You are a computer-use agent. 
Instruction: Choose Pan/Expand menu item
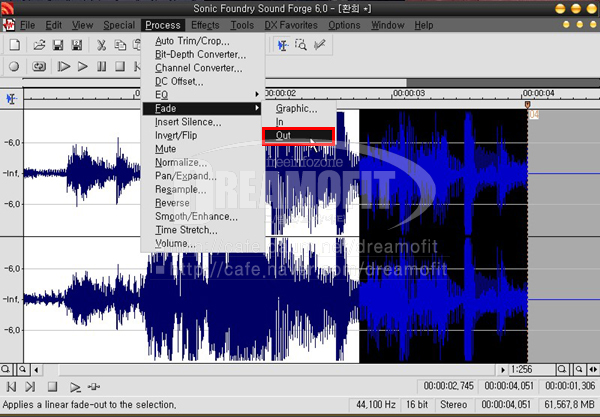tap(202, 176)
